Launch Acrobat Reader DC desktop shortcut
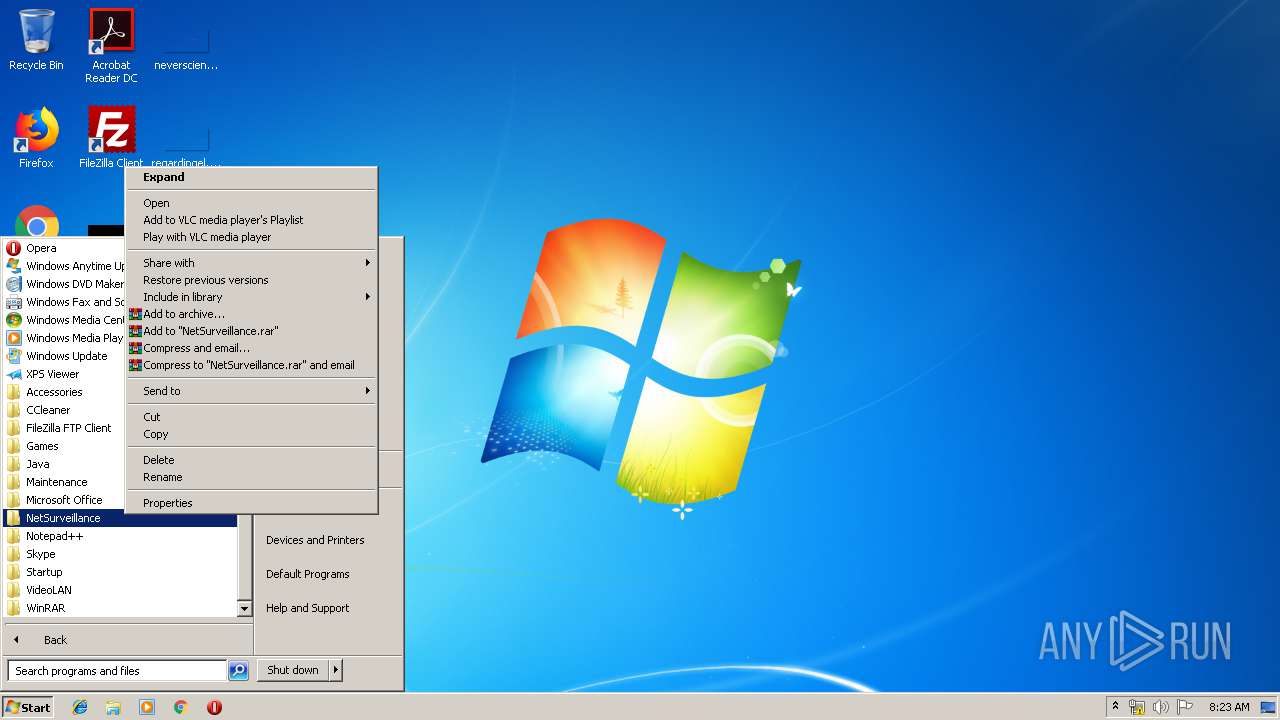The image size is (1280, 720). (x=111, y=45)
